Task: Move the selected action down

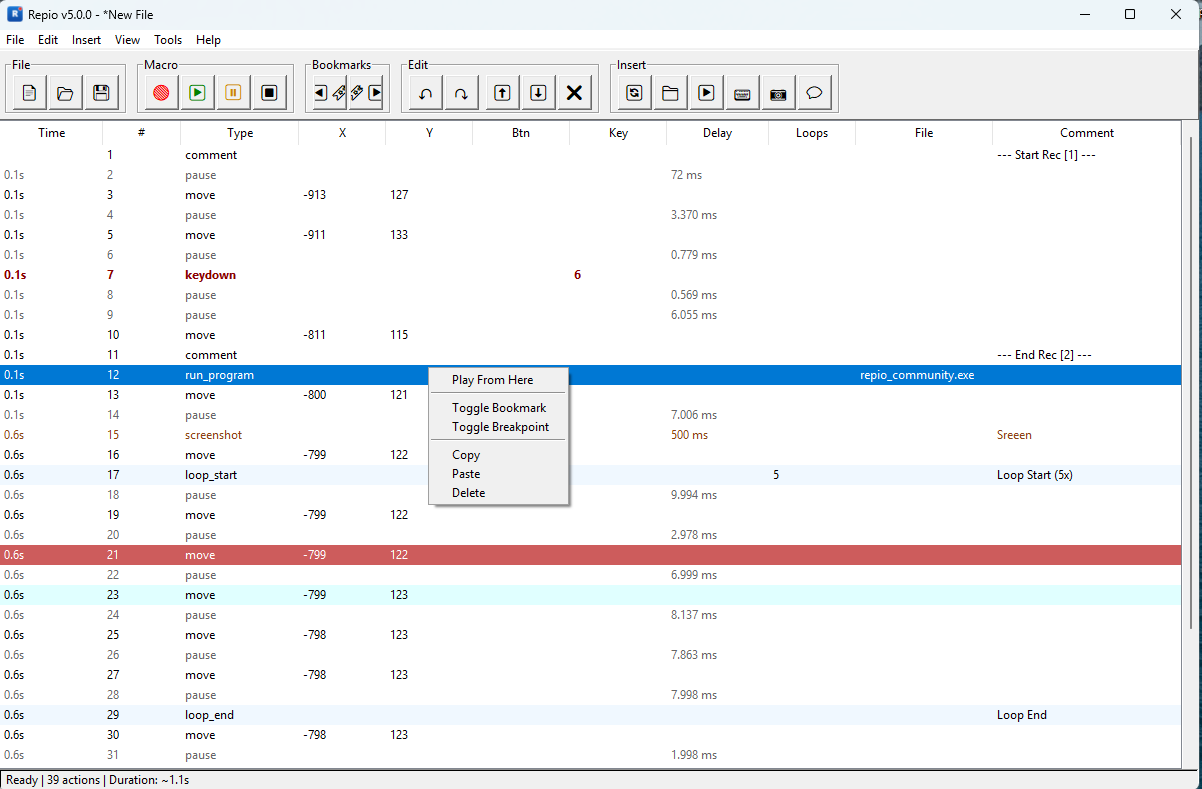Action: 537,92
